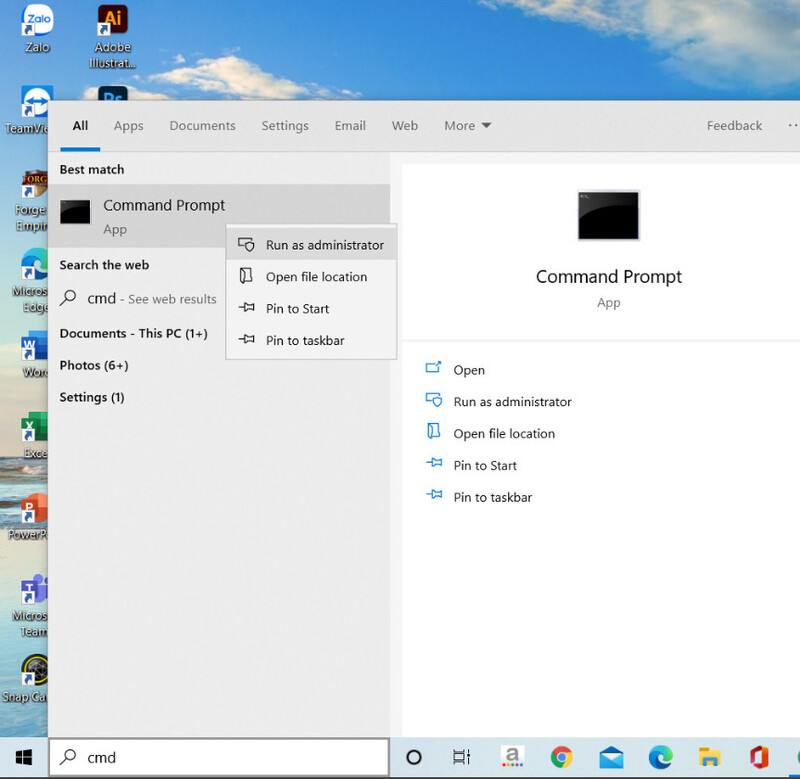Expand Settings (1) results
The image size is (800, 779).
92,397
